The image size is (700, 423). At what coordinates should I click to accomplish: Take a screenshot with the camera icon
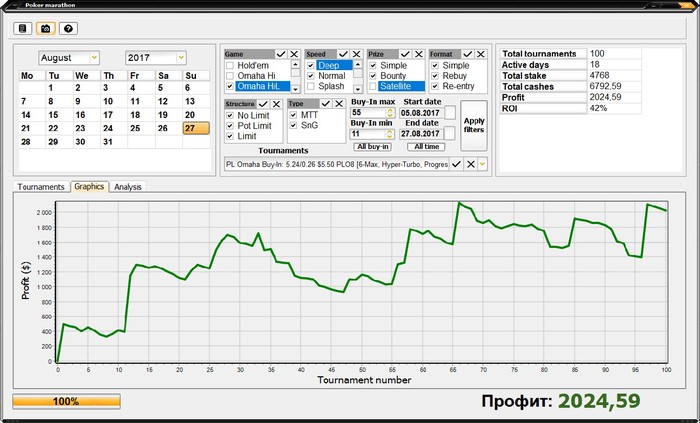(46, 29)
